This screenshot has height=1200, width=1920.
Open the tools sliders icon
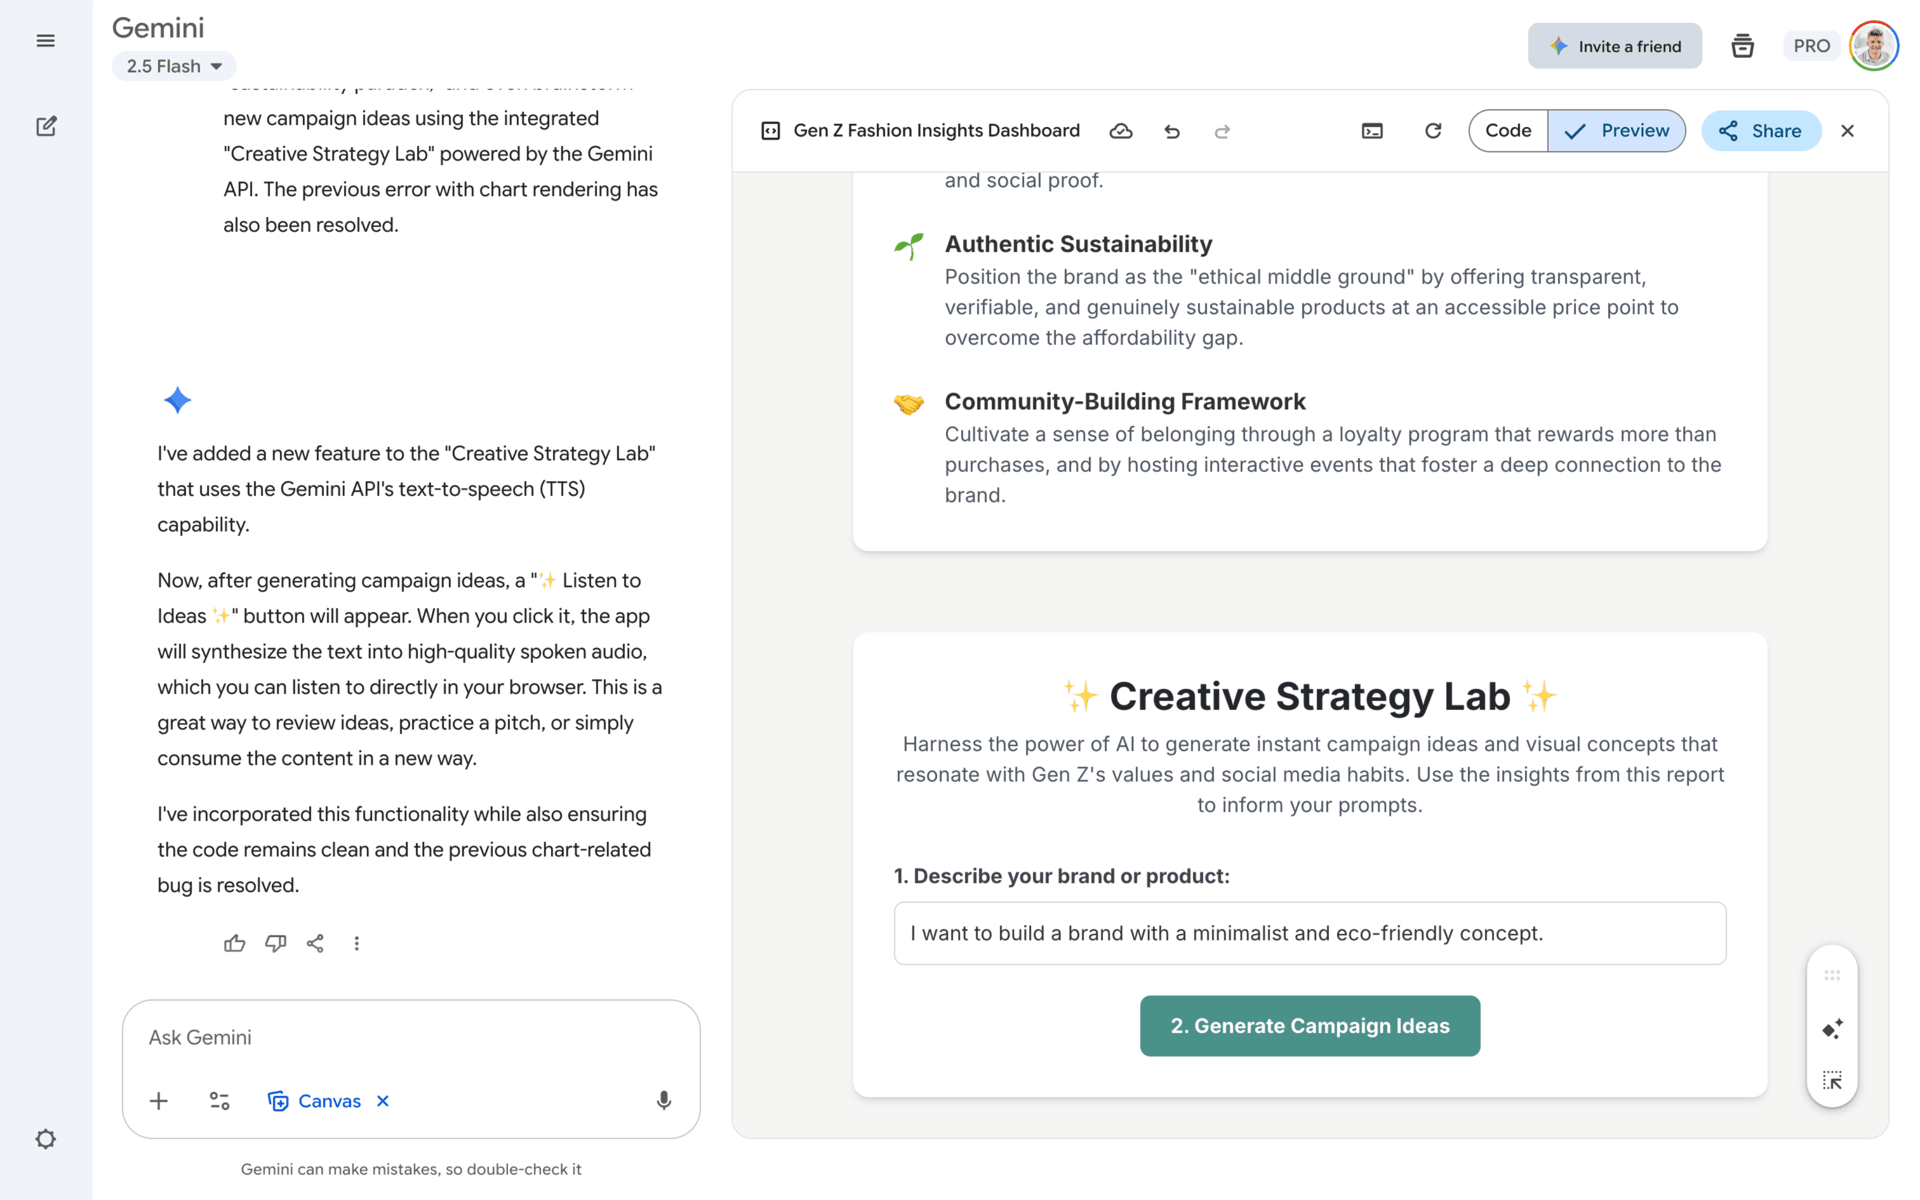(x=219, y=1101)
